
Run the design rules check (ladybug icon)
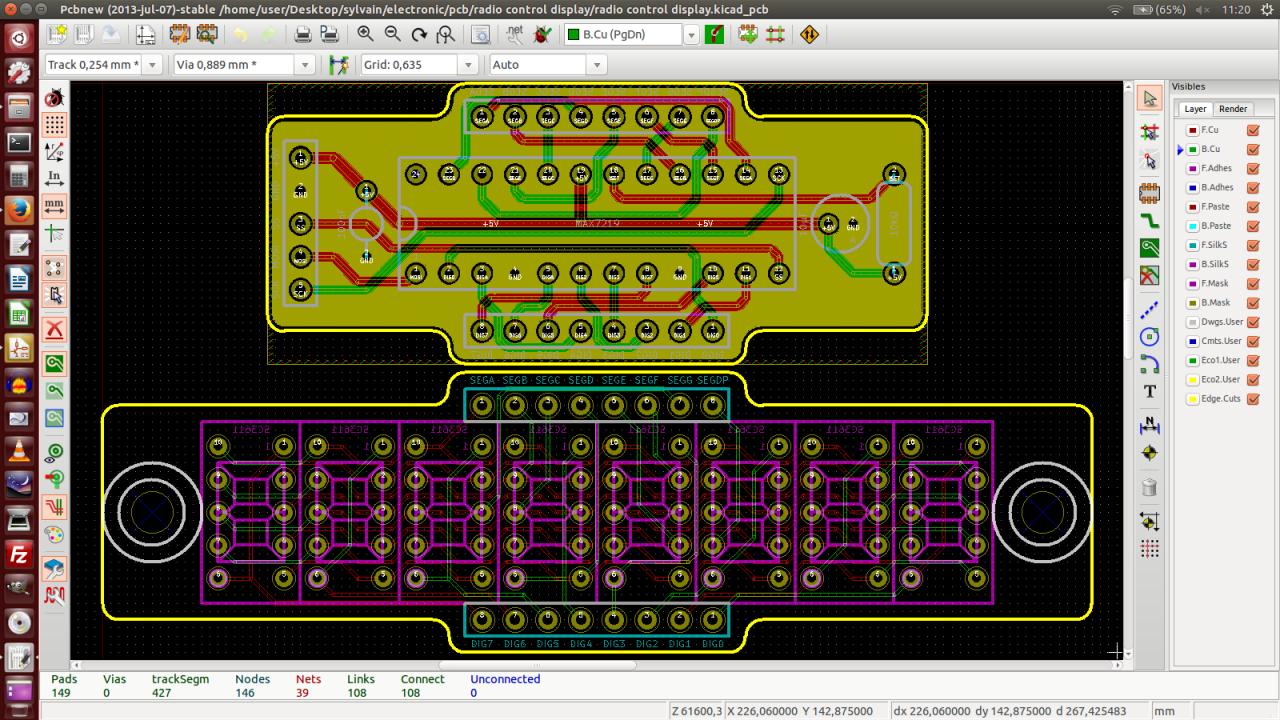click(x=543, y=34)
